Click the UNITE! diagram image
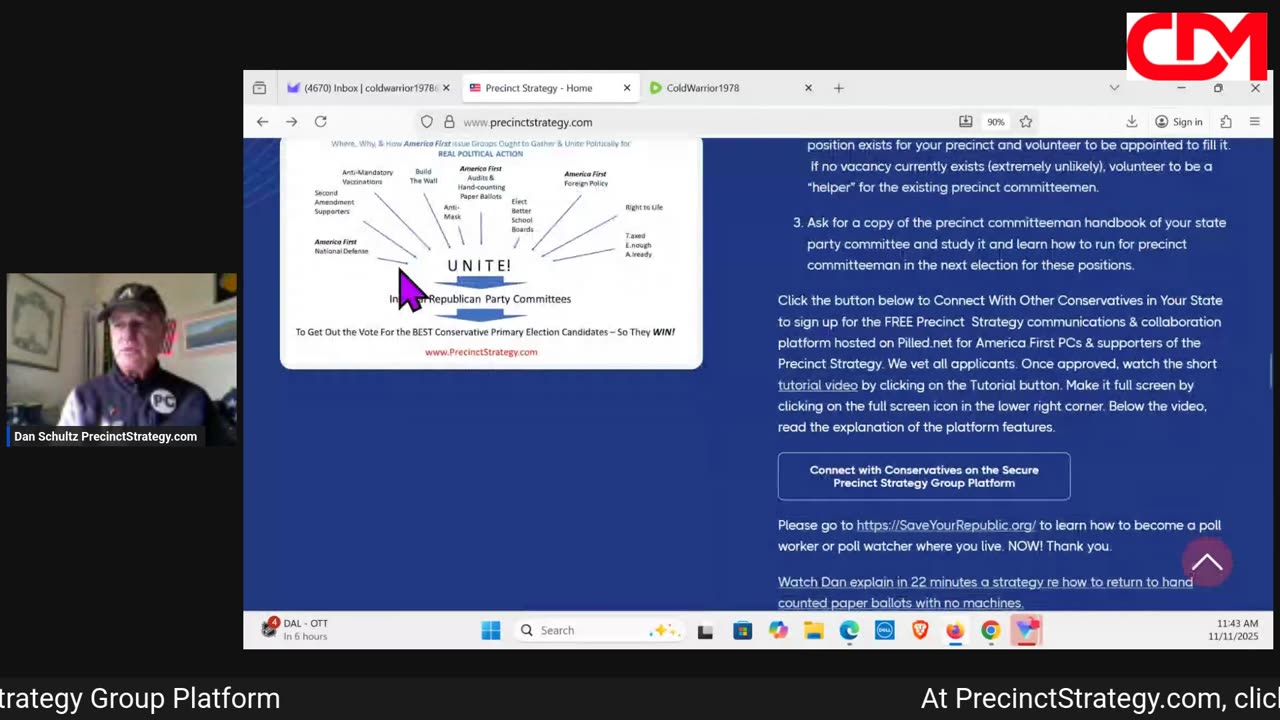Image resolution: width=1280 pixels, height=720 pixels. [491, 252]
